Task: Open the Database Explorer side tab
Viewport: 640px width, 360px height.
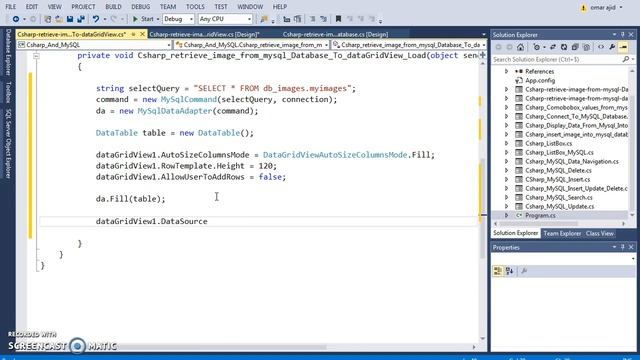Action: click(x=8, y=52)
